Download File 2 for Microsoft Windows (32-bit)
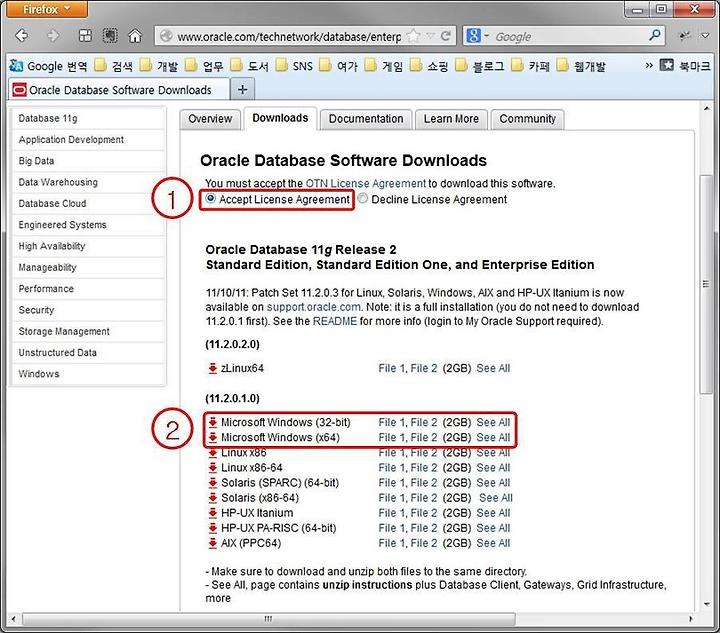 pos(423,422)
